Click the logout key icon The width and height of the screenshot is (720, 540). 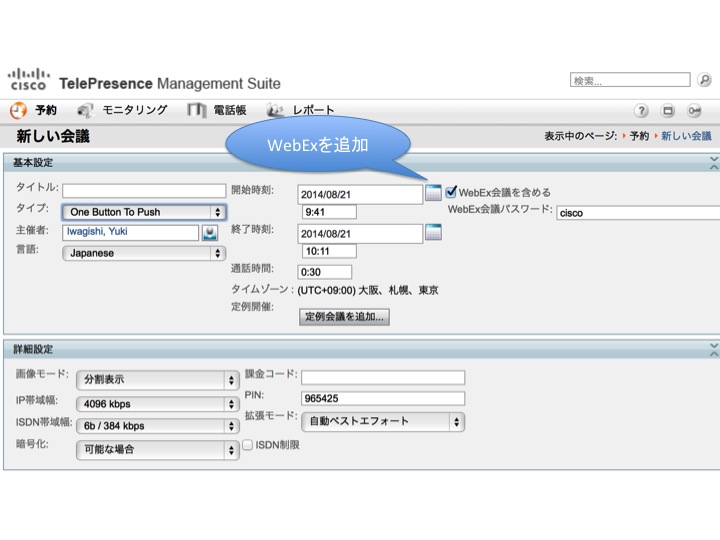point(694,111)
